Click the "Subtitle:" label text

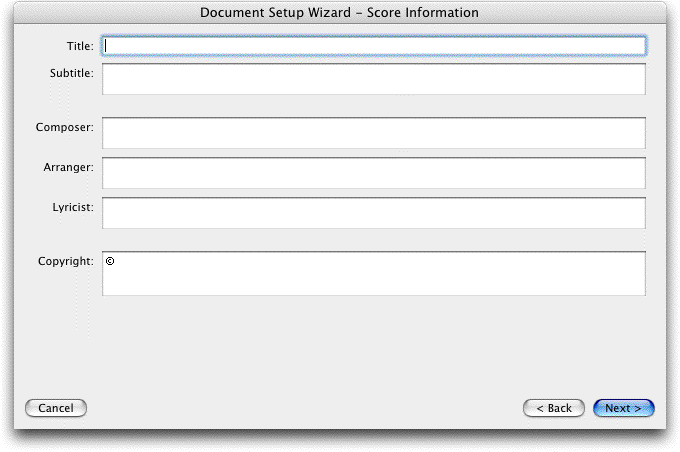pyautogui.click(x=72, y=73)
